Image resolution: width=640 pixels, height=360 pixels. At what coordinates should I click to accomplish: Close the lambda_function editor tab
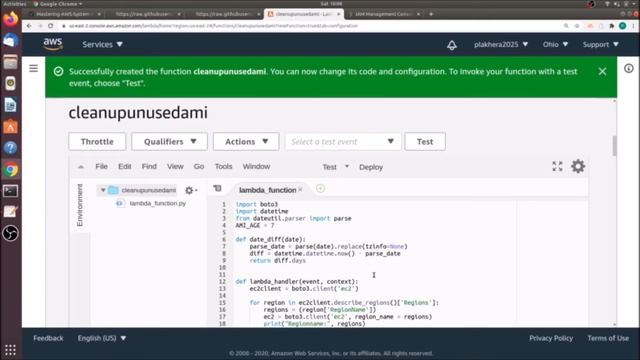[300, 189]
